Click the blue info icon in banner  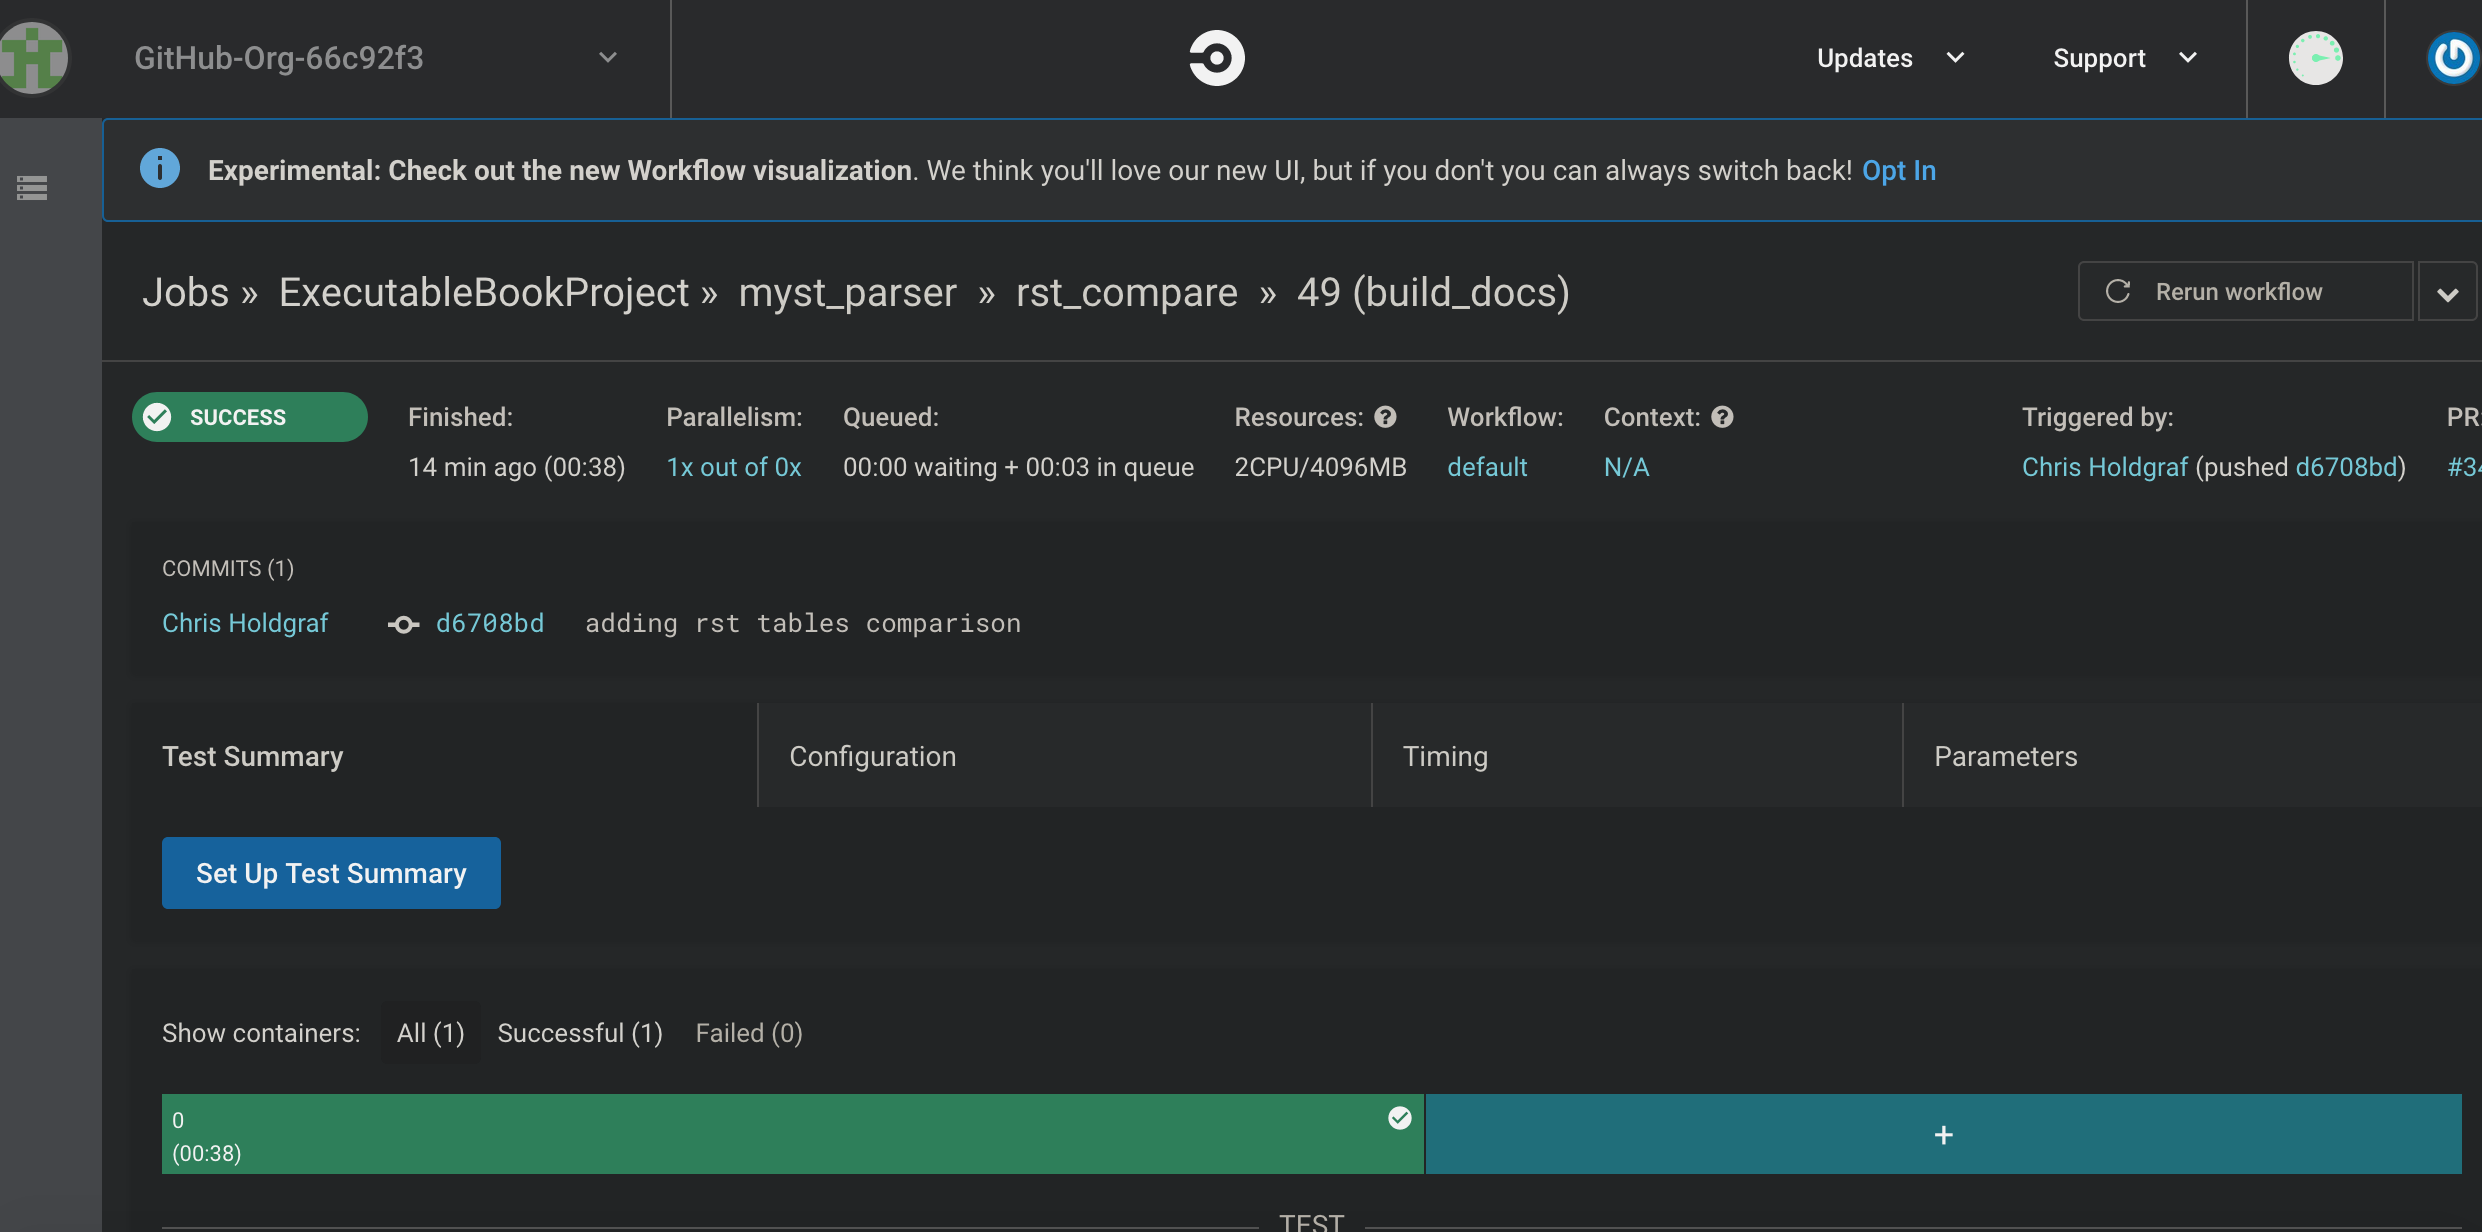(160, 168)
